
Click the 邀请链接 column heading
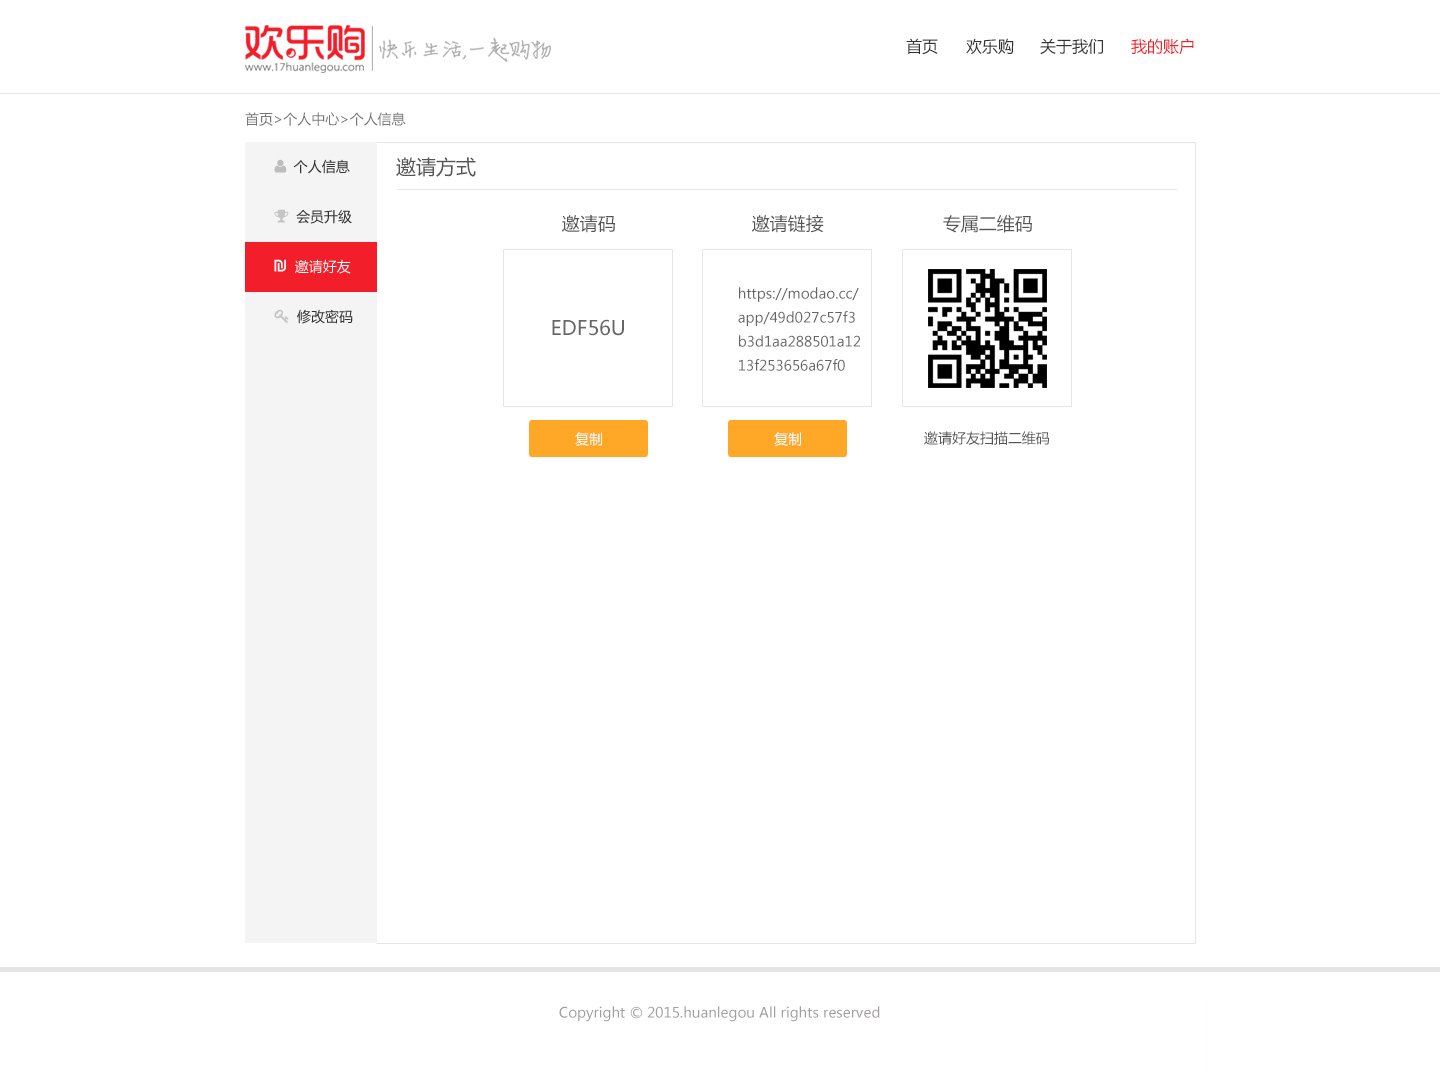[787, 224]
